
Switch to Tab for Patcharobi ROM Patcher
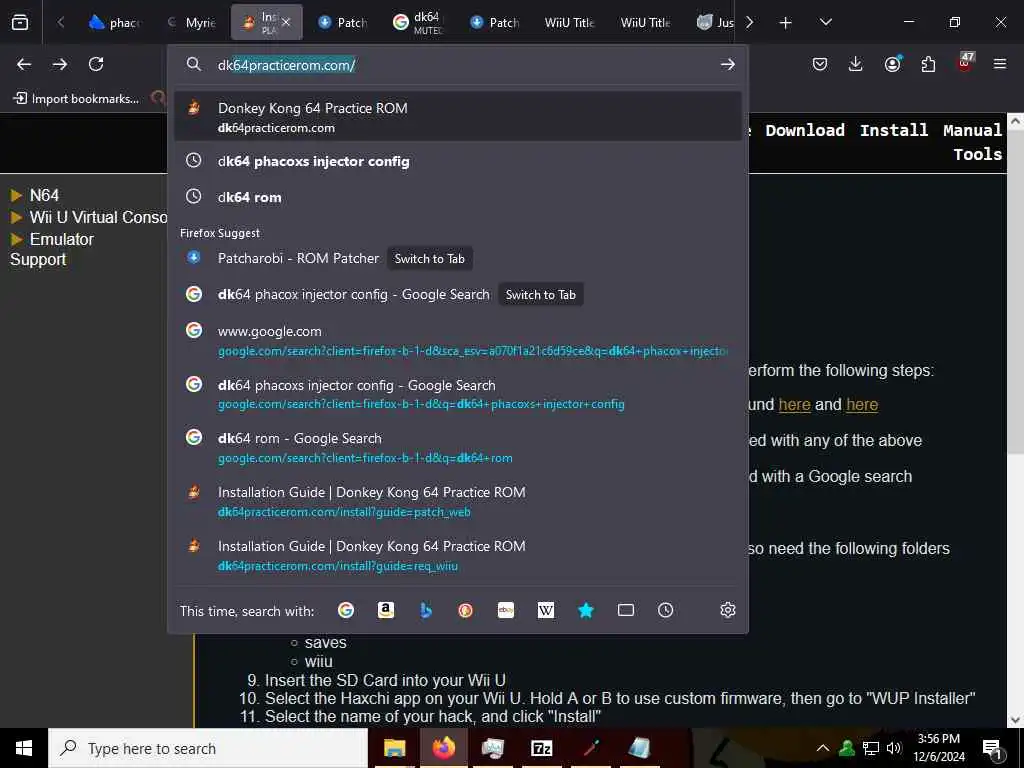click(x=429, y=259)
